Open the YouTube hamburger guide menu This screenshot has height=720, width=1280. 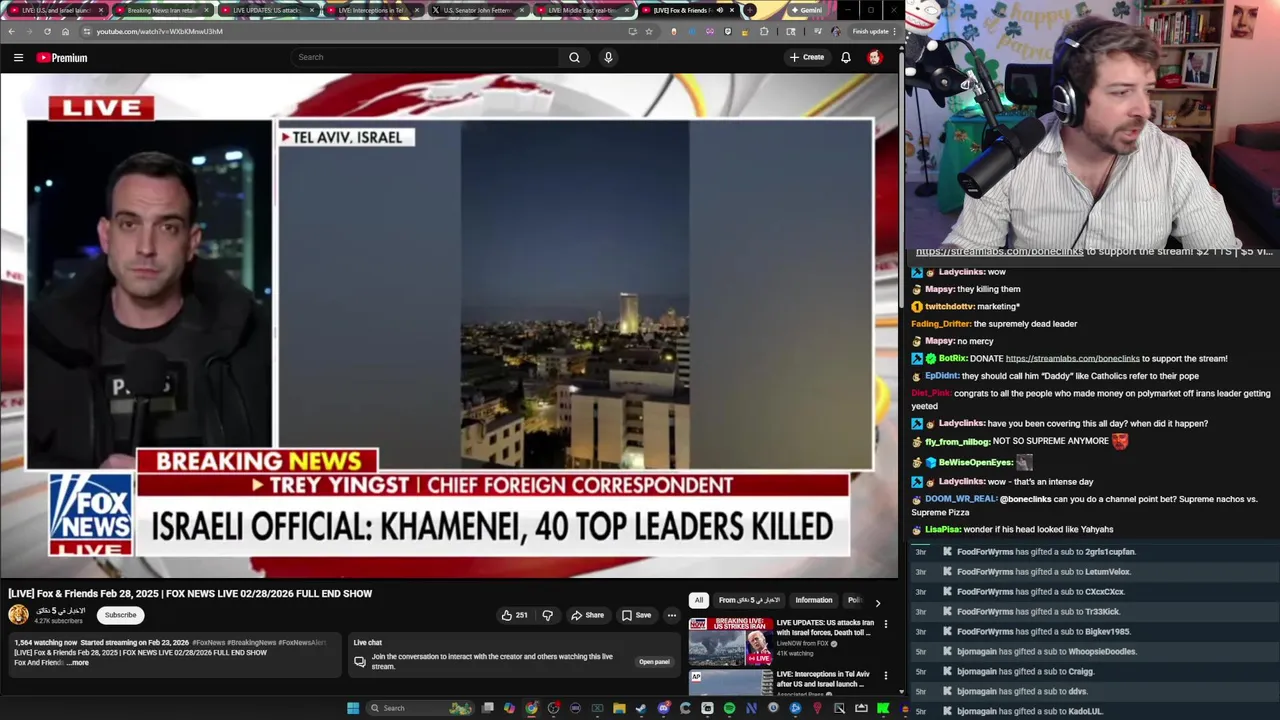18,58
